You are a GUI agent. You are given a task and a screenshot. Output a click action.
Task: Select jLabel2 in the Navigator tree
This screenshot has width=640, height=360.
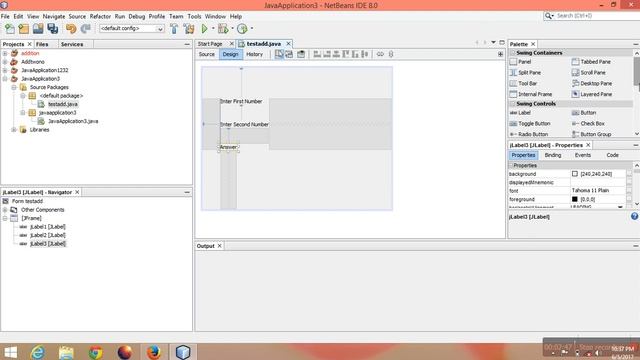tap(47, 235)
